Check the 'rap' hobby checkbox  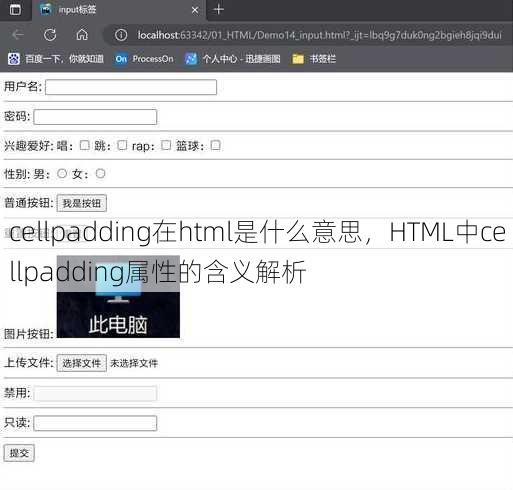click(x=166, y=145)
